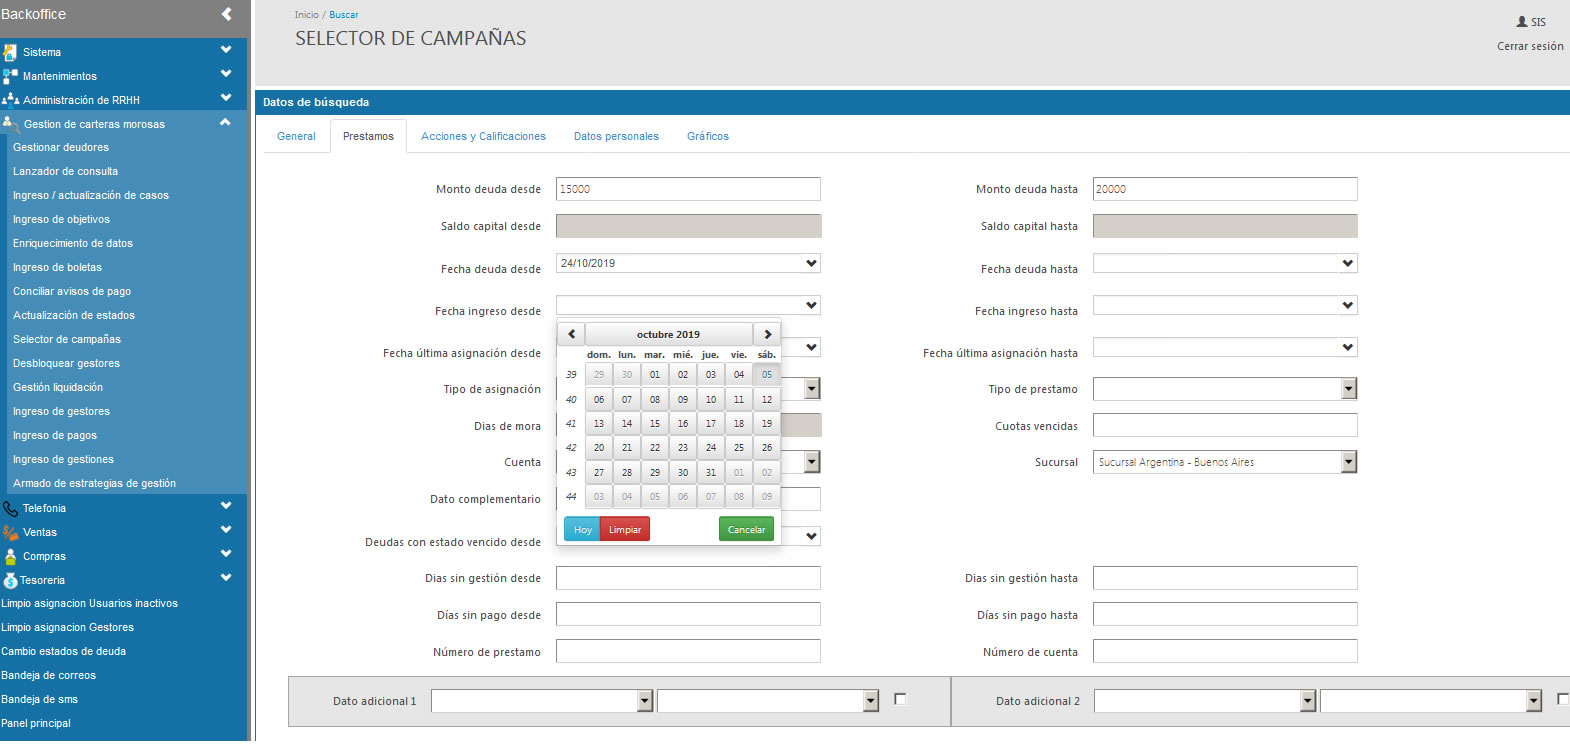The height and width of the screenshot is (744, 1570).
Task: Expand the Sistema menu chevron
Action: 226,49
